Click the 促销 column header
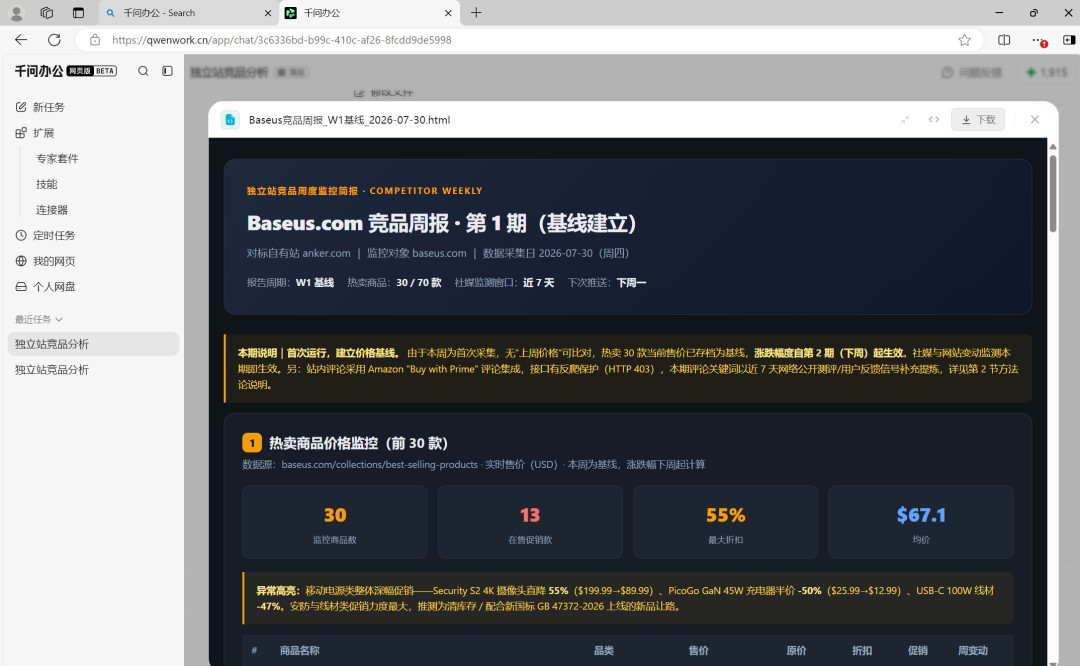The height and width of the screenshot is (666, 1080). [917, 650]
